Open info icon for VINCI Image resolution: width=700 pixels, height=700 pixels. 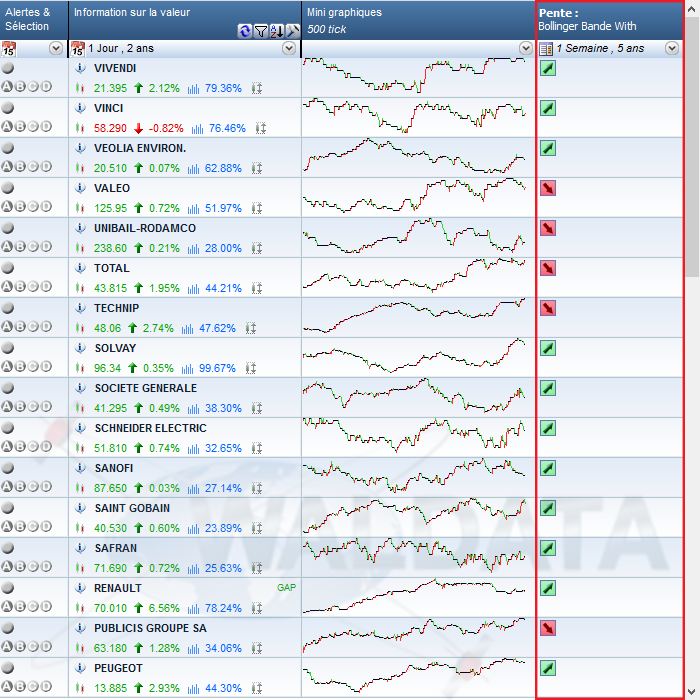(80, 108)
